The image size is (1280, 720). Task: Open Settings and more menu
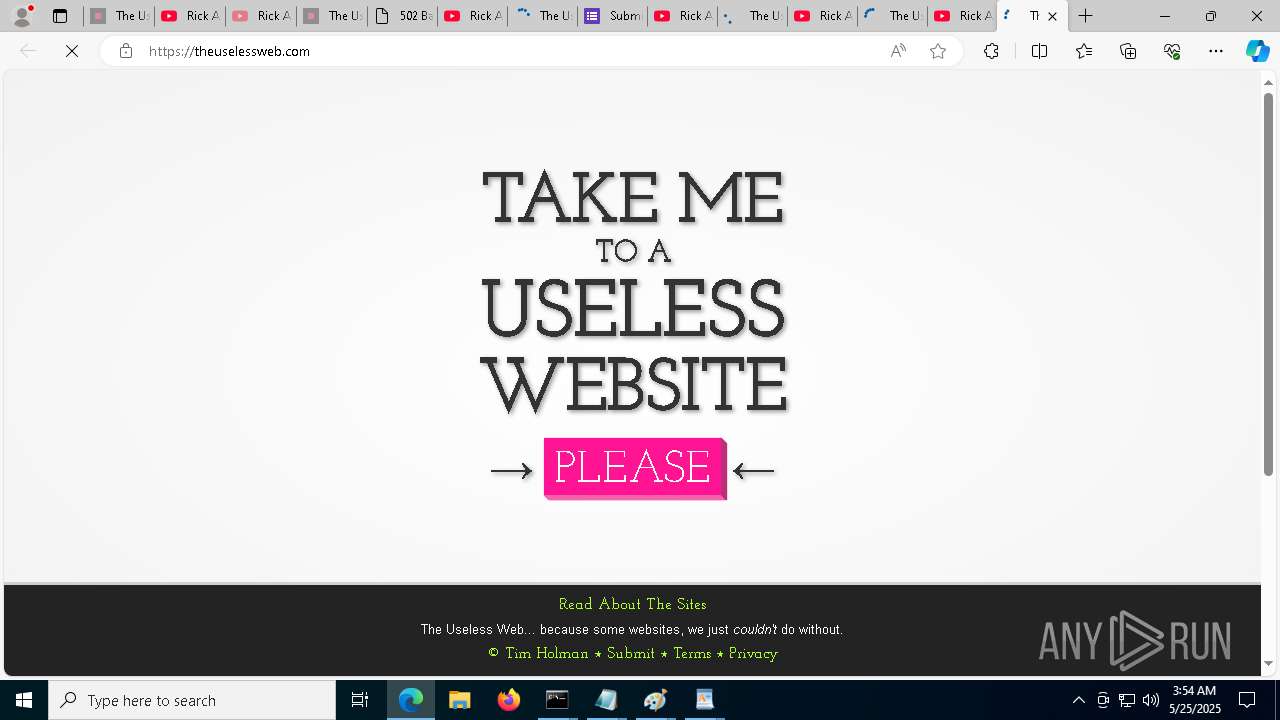click(x=1216, y=51)
